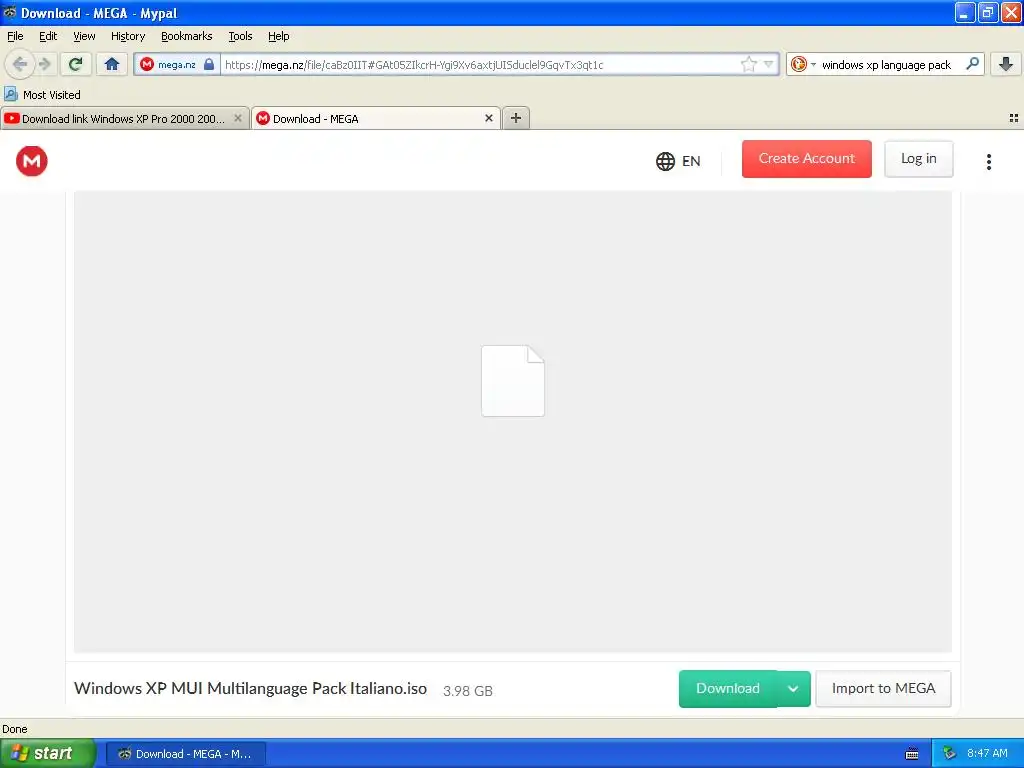Screen dimensions: 1024x768
Task: Open the URL history dropdown arrow
Action: [769, 64]
